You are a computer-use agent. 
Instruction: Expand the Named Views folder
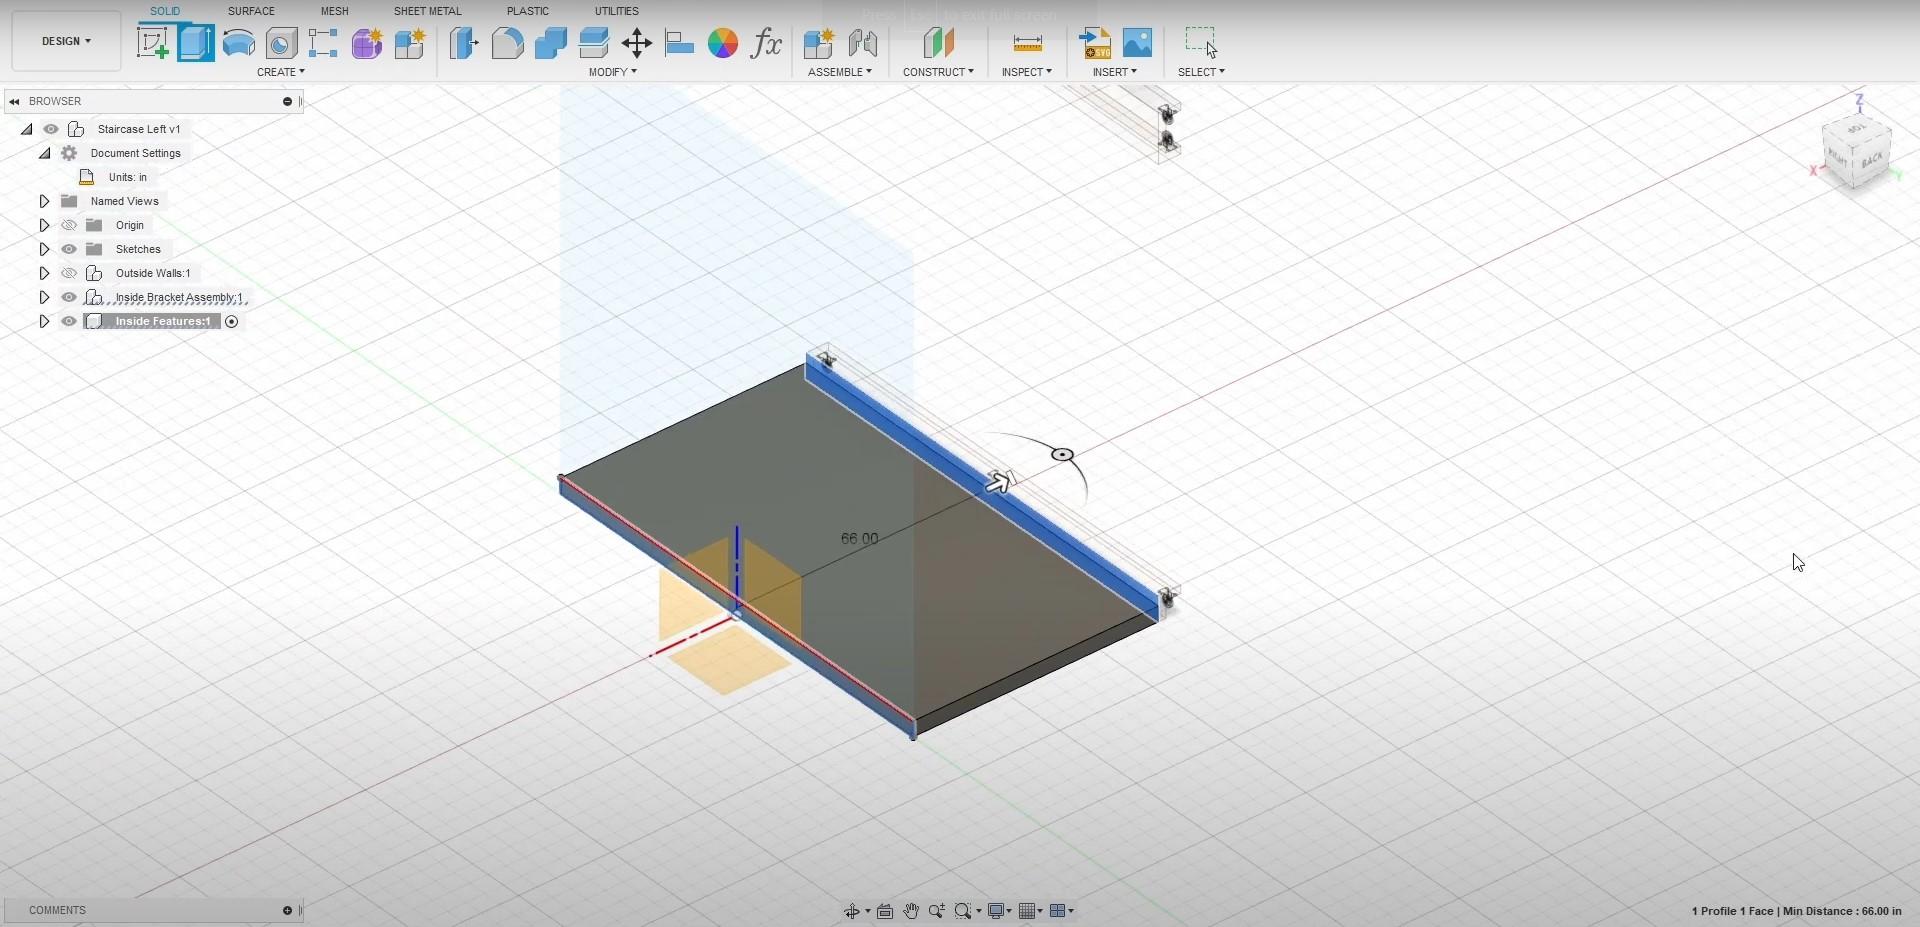click(44, 201)
